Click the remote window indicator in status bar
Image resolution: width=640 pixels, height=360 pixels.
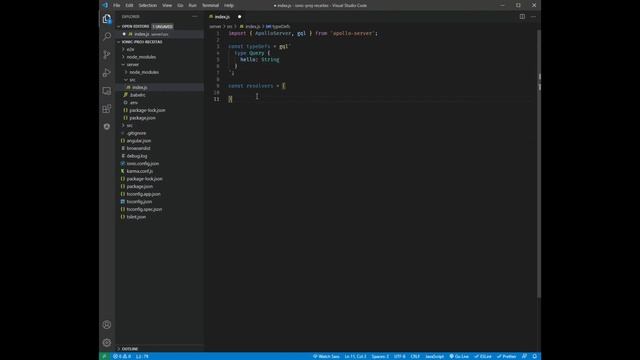tap(104, 356)
